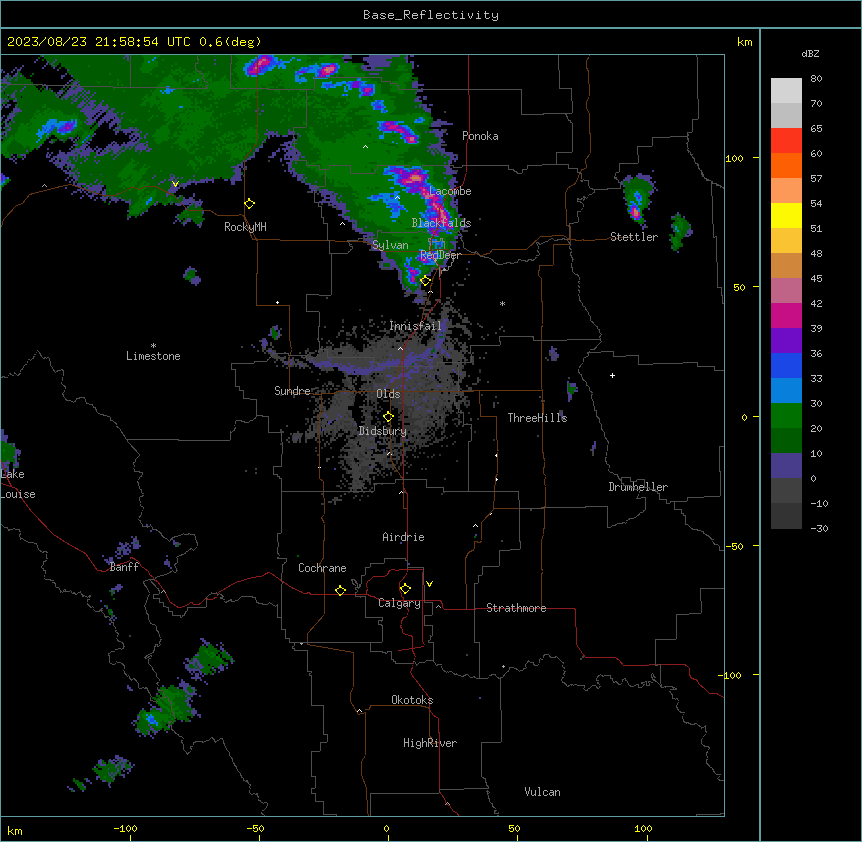Image resolution: width=862 pixels, height=842 pixels.
Task: Click the white asterisk marker above Limestone
Action: pyautogui.click(x=153, y=346)
